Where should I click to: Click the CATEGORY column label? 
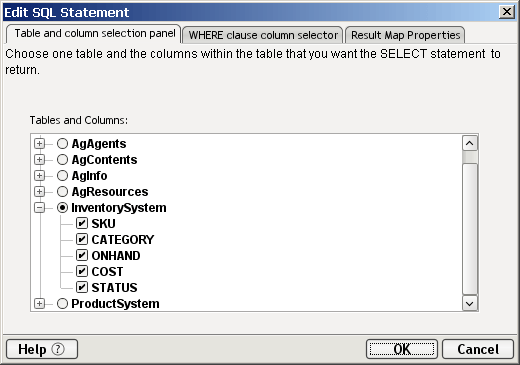(123, 240)
